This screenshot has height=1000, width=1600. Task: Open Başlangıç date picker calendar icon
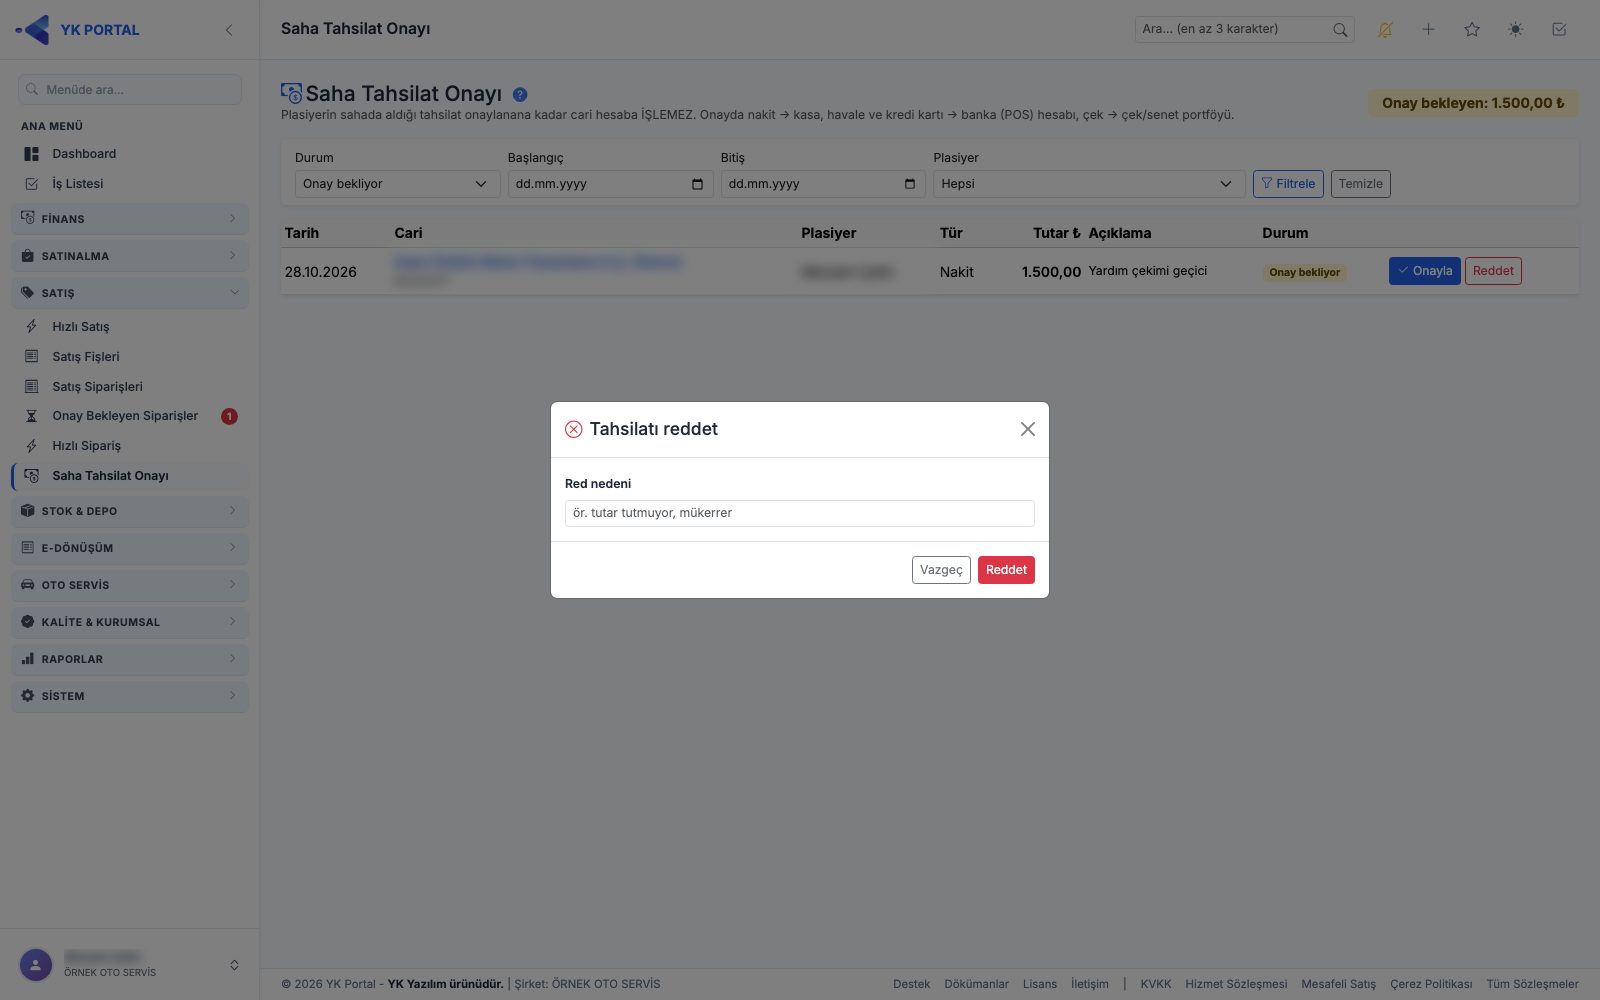point(697,184)
